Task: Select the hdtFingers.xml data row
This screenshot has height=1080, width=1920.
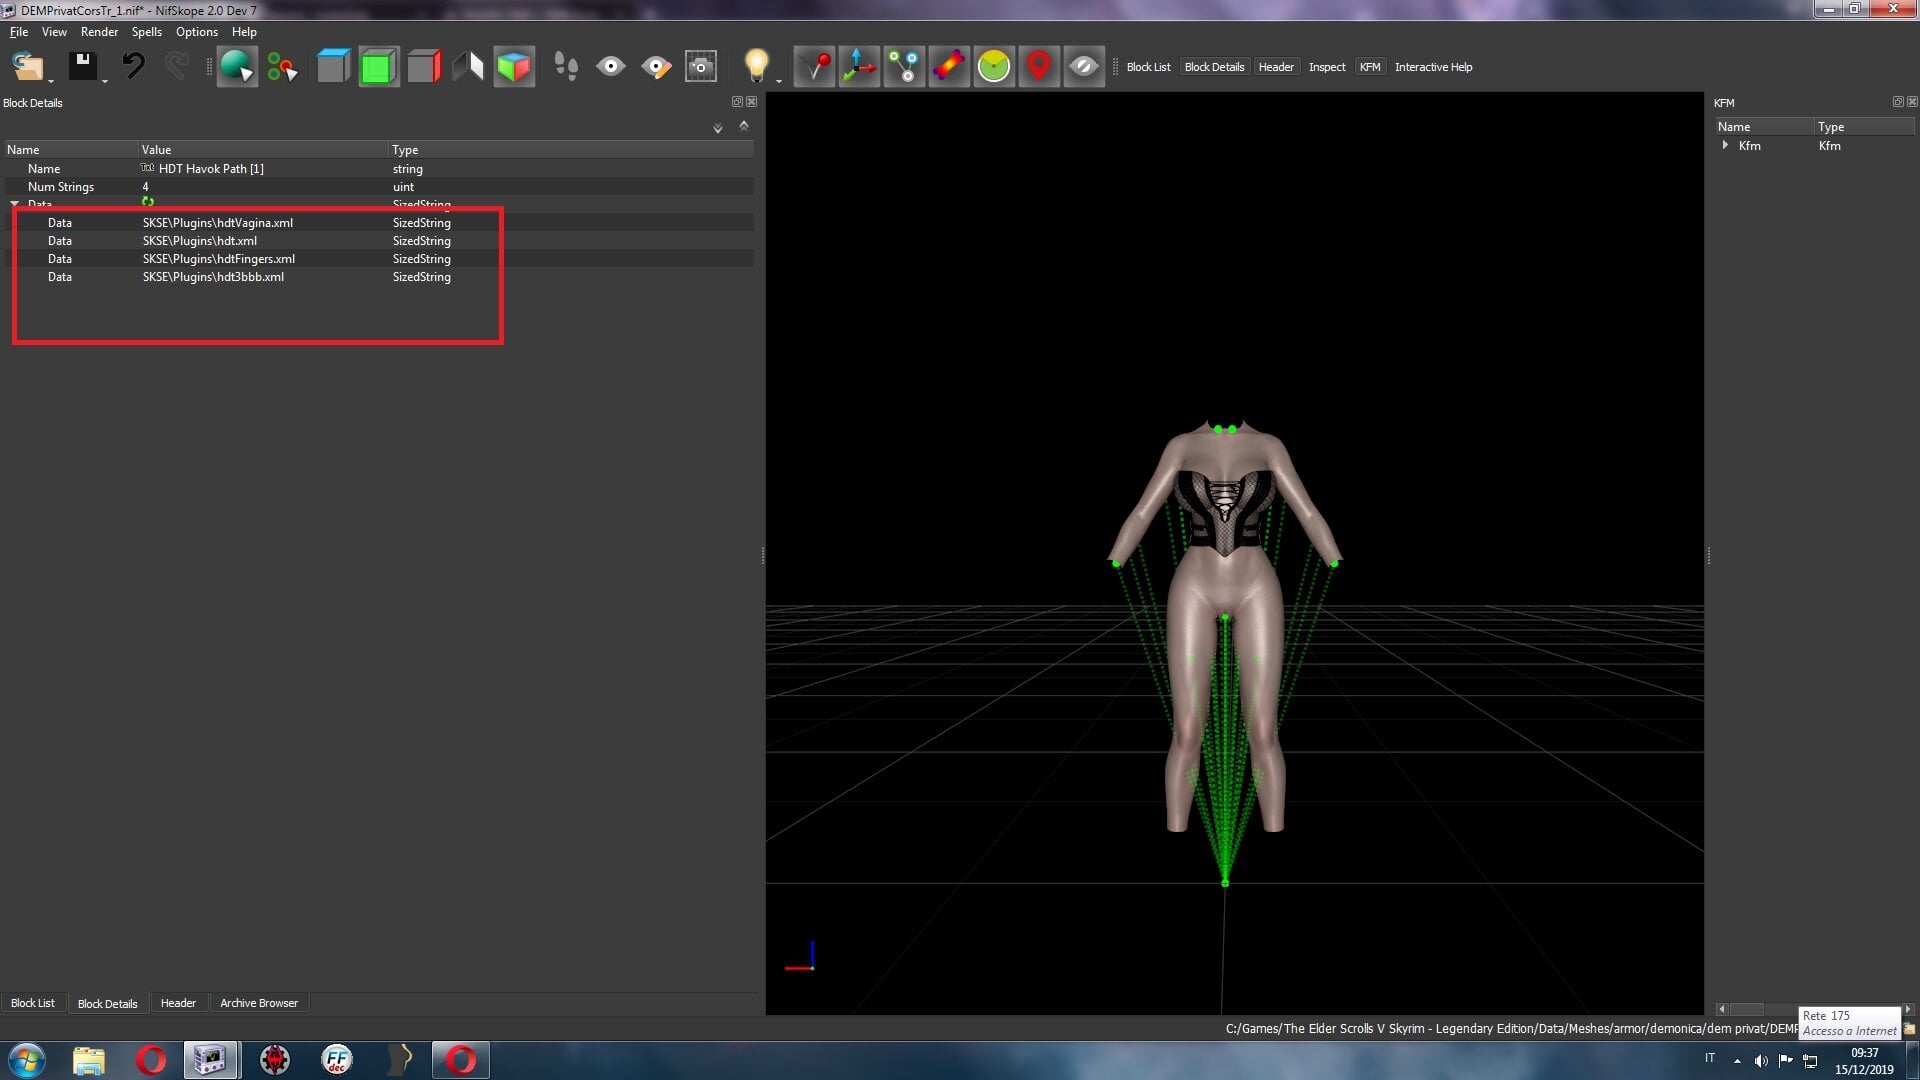Action: (379, 259)
